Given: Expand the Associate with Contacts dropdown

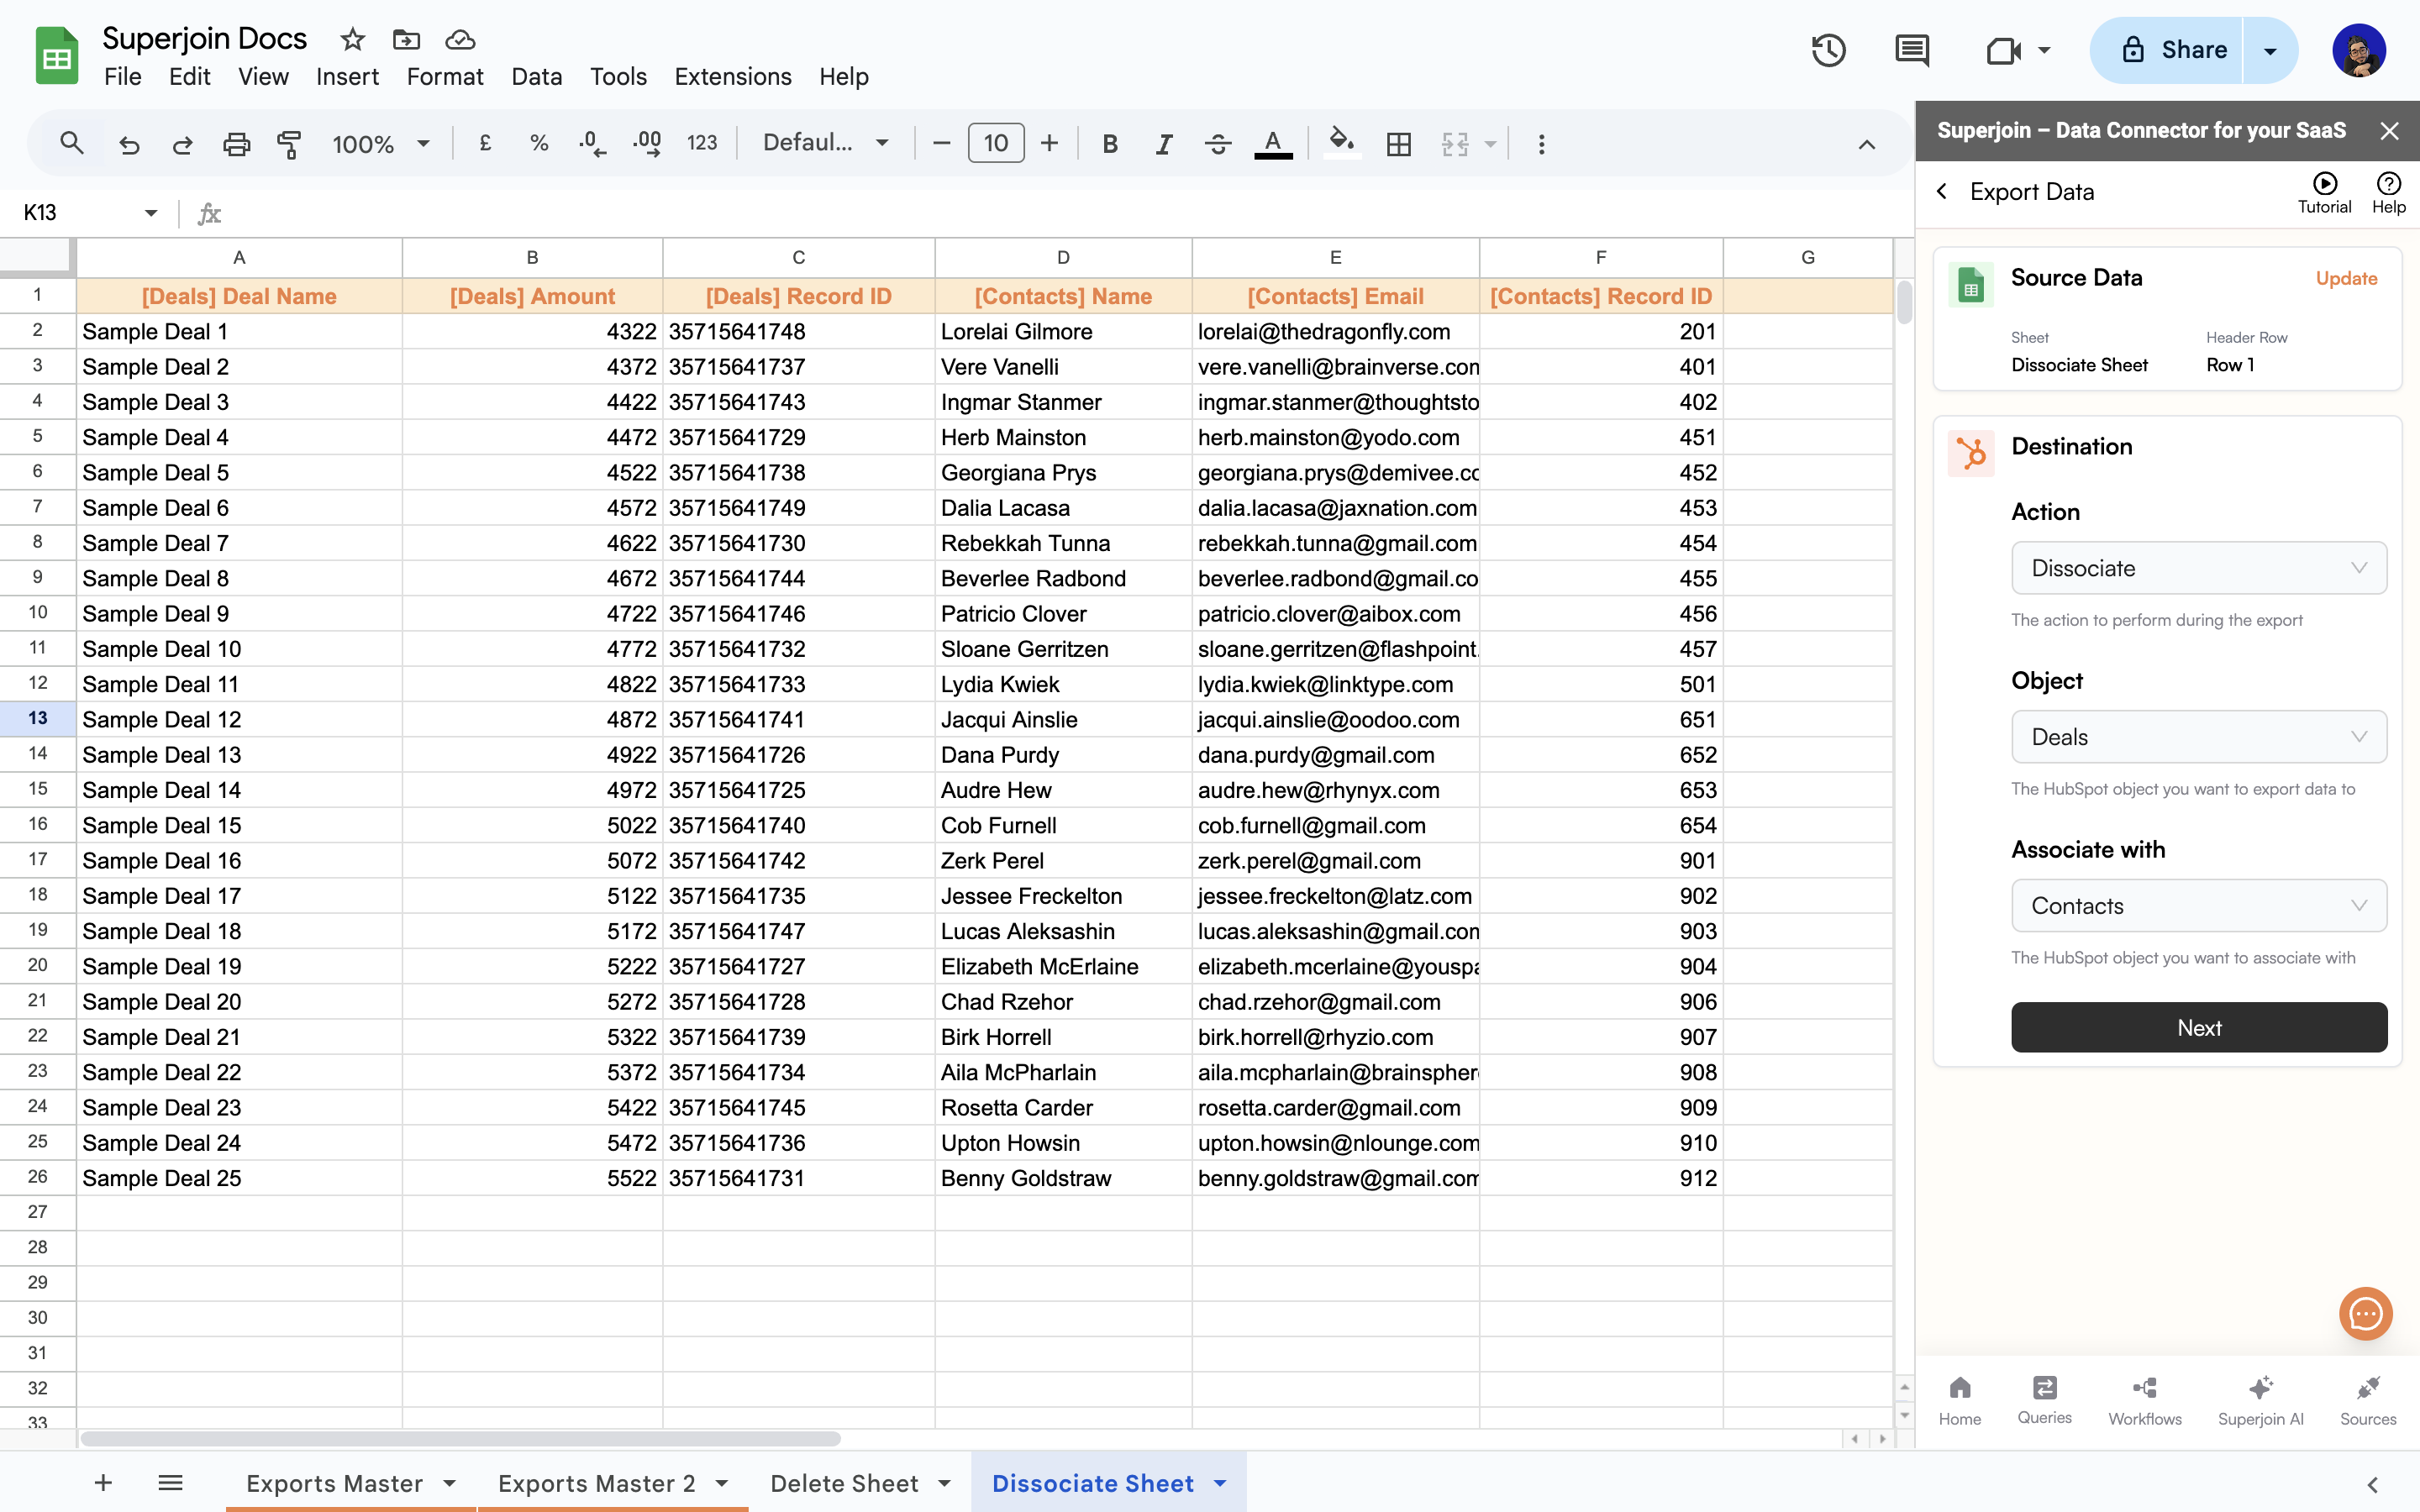Looking at the screenshot, I should [2198, 906].
